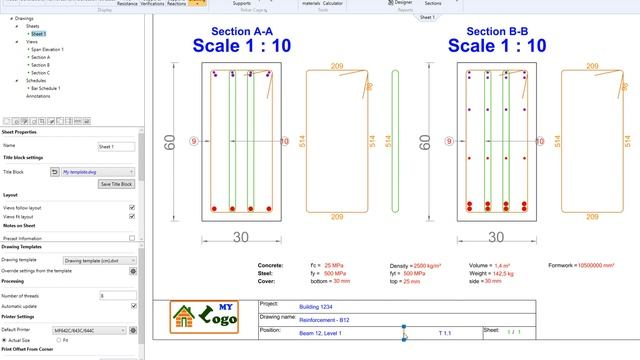
Task: Open Default Printer settings gear
Action: (x=133, y=330)
